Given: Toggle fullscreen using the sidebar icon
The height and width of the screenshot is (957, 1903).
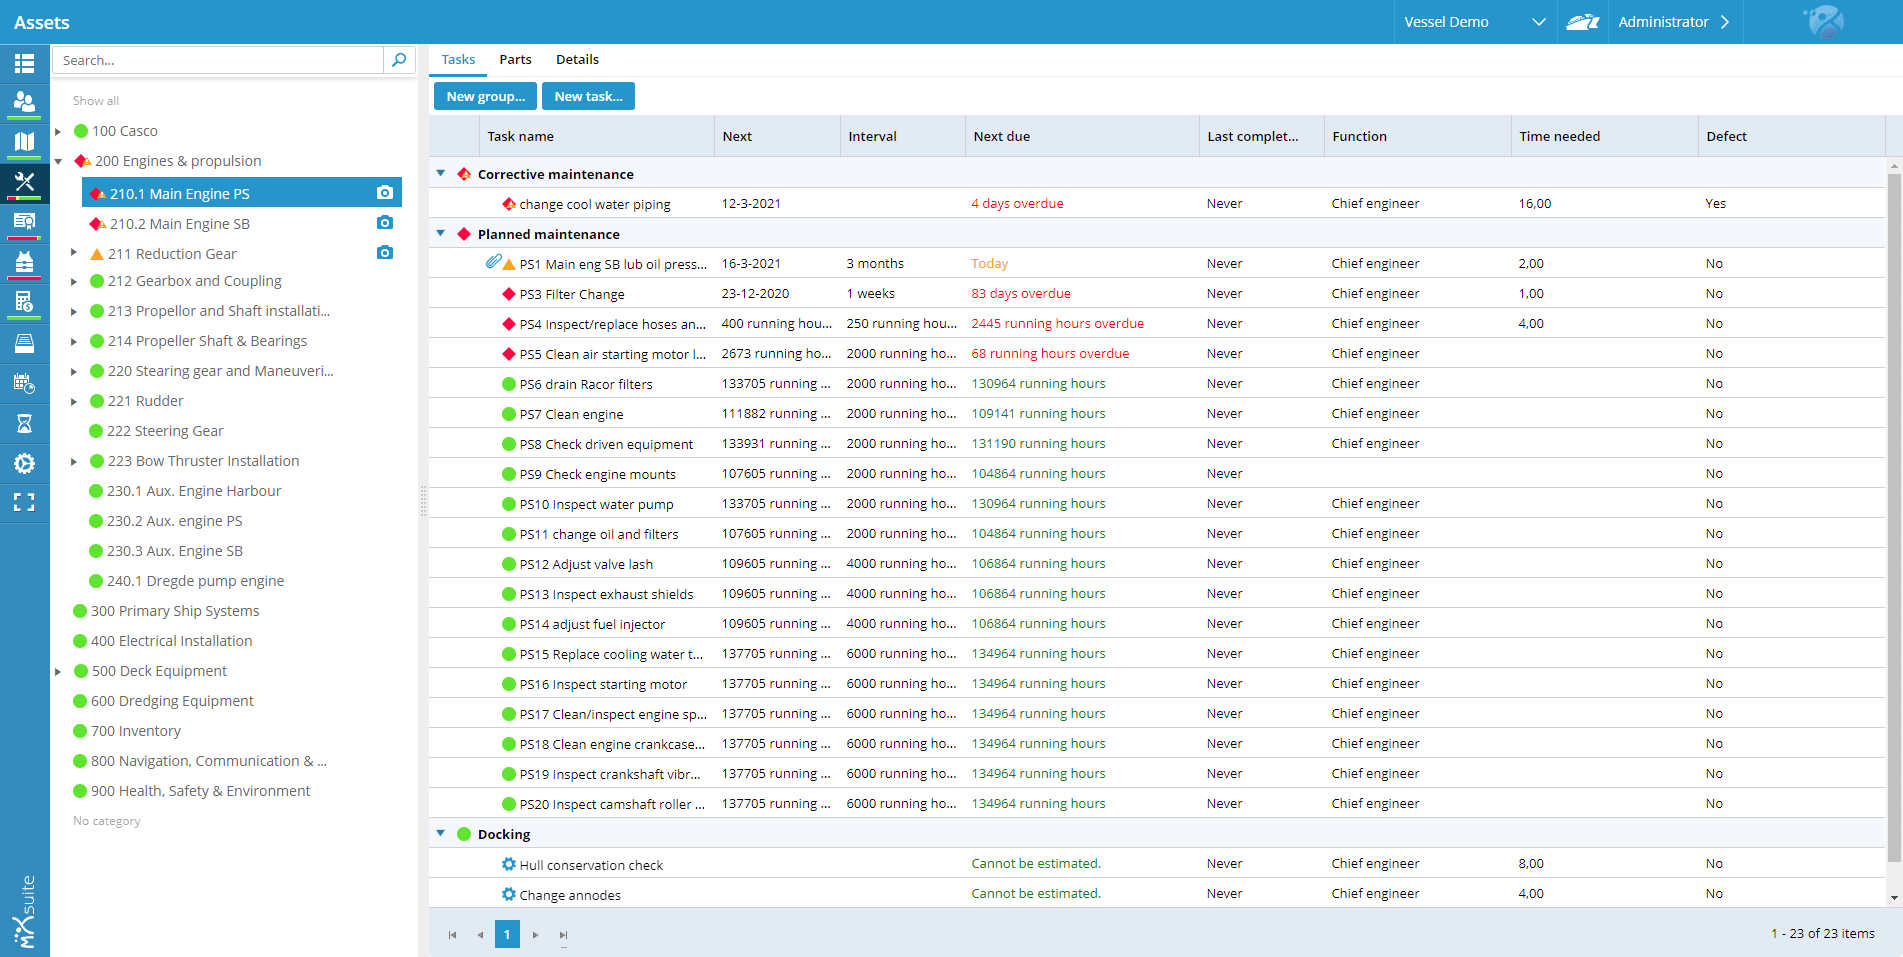Looking at the screenshot, I should click(24, 502).
